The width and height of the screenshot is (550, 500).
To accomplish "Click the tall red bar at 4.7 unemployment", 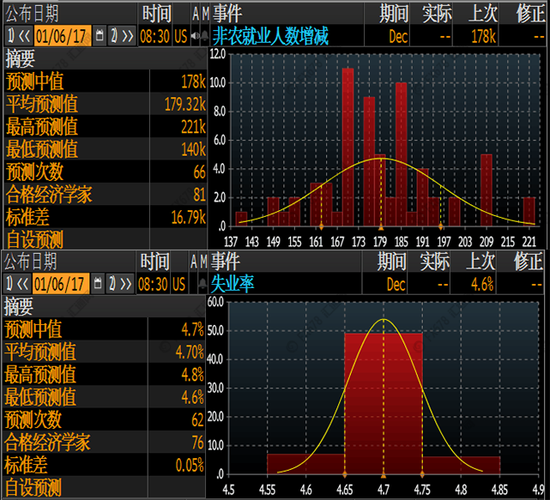I will [x=383, y=404].
